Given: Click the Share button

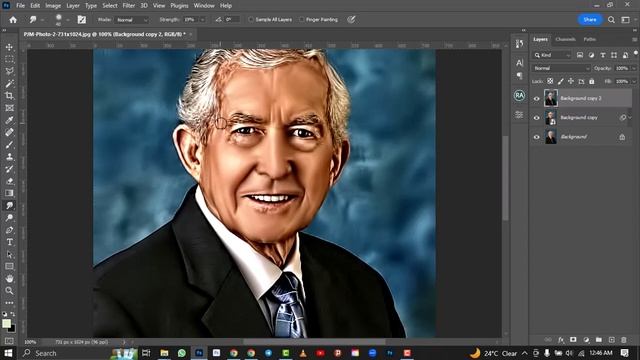Looking at the screenshot, I should click(589, 20).
